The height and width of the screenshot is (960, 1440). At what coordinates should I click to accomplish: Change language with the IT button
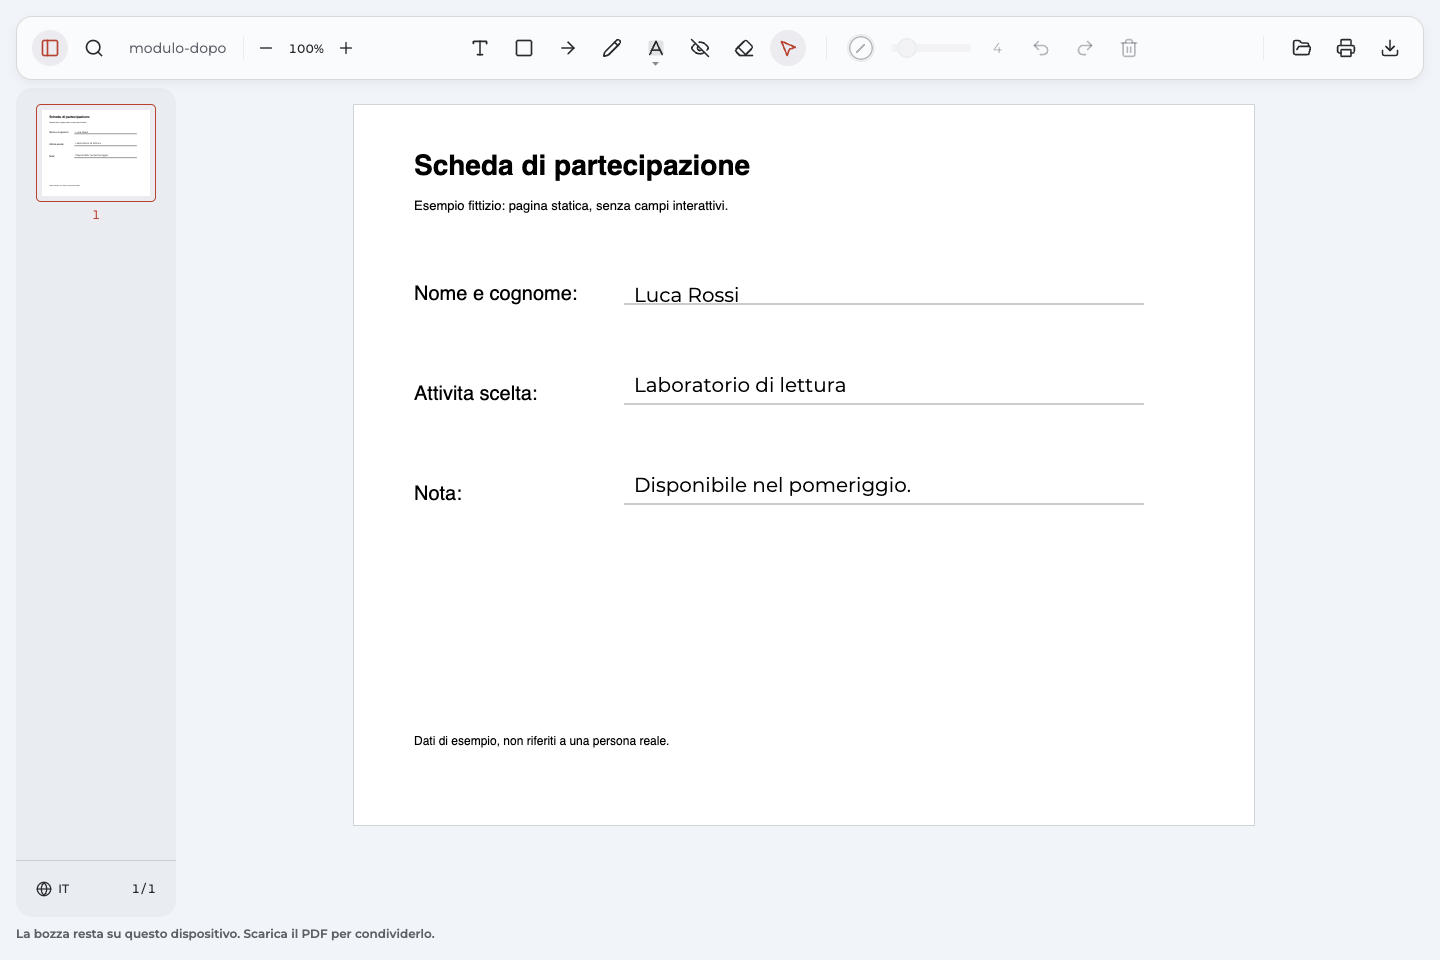point(53,889)
